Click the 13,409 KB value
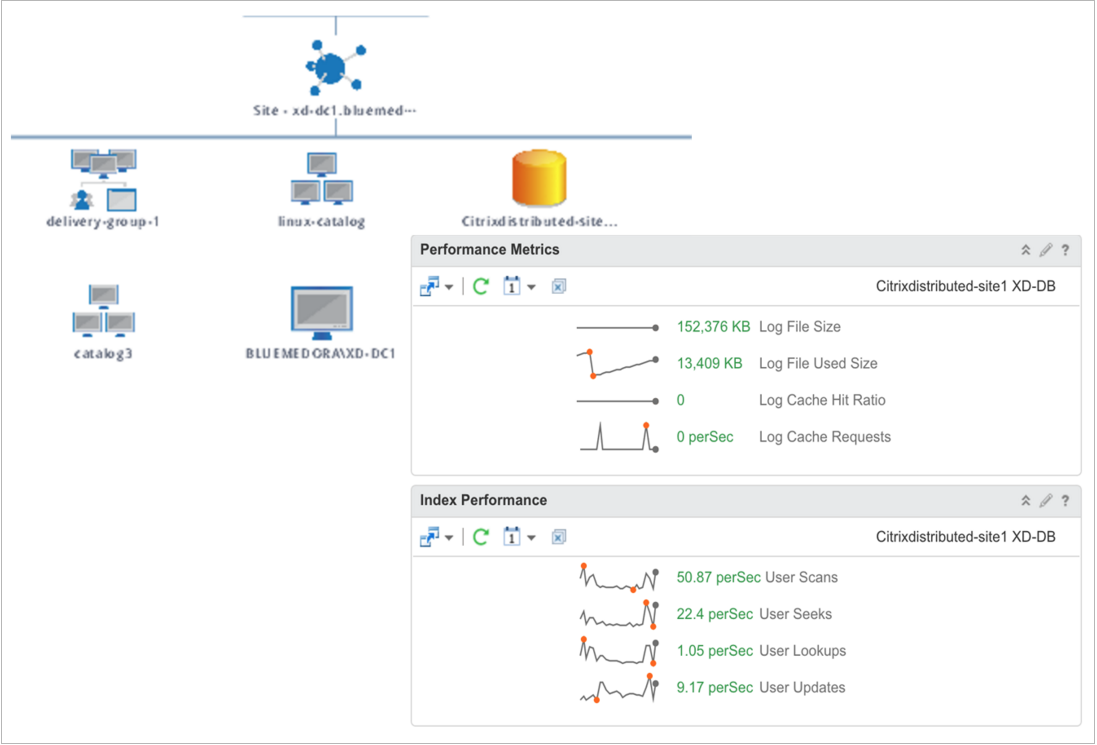The height and width of the screenshot is (745, 1097). coord(709,363)
